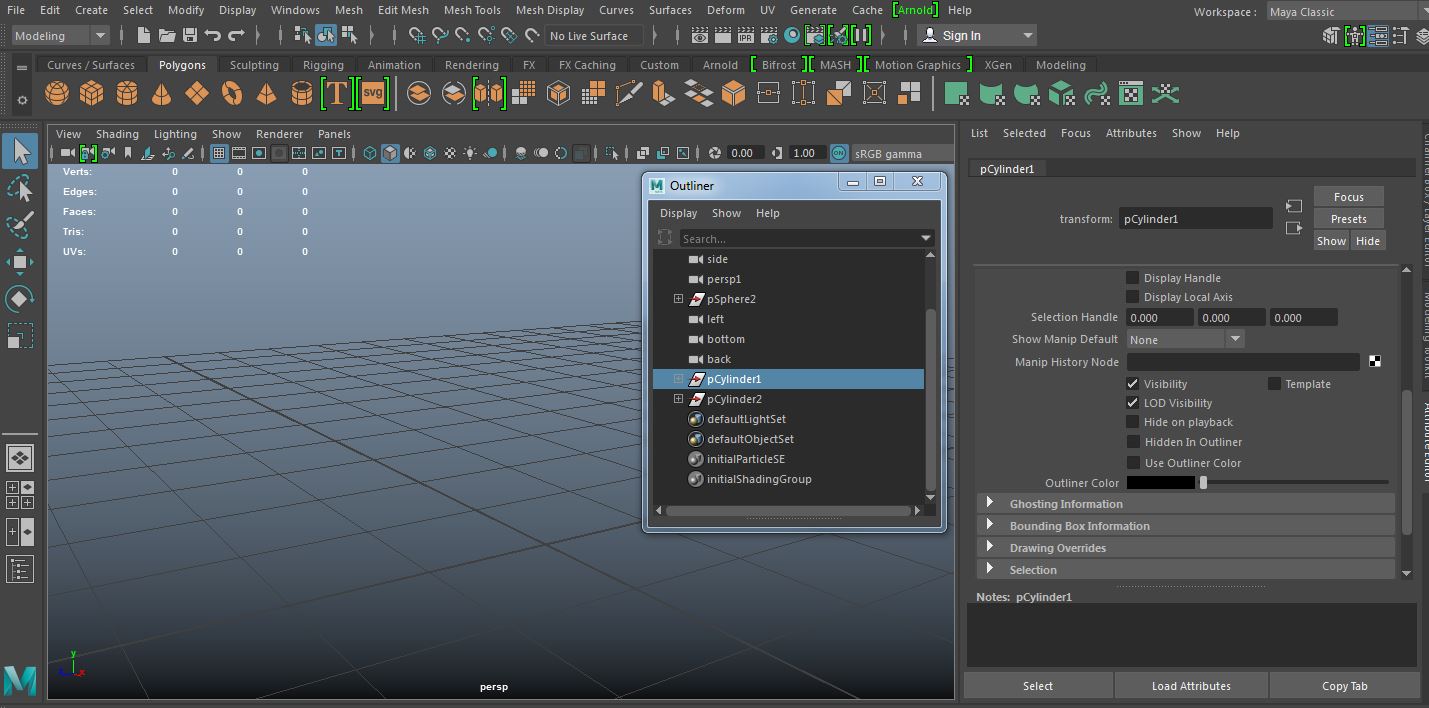Click the Save scene icon
This screenshot has height=708, width=1429.
tap(189, 36)
